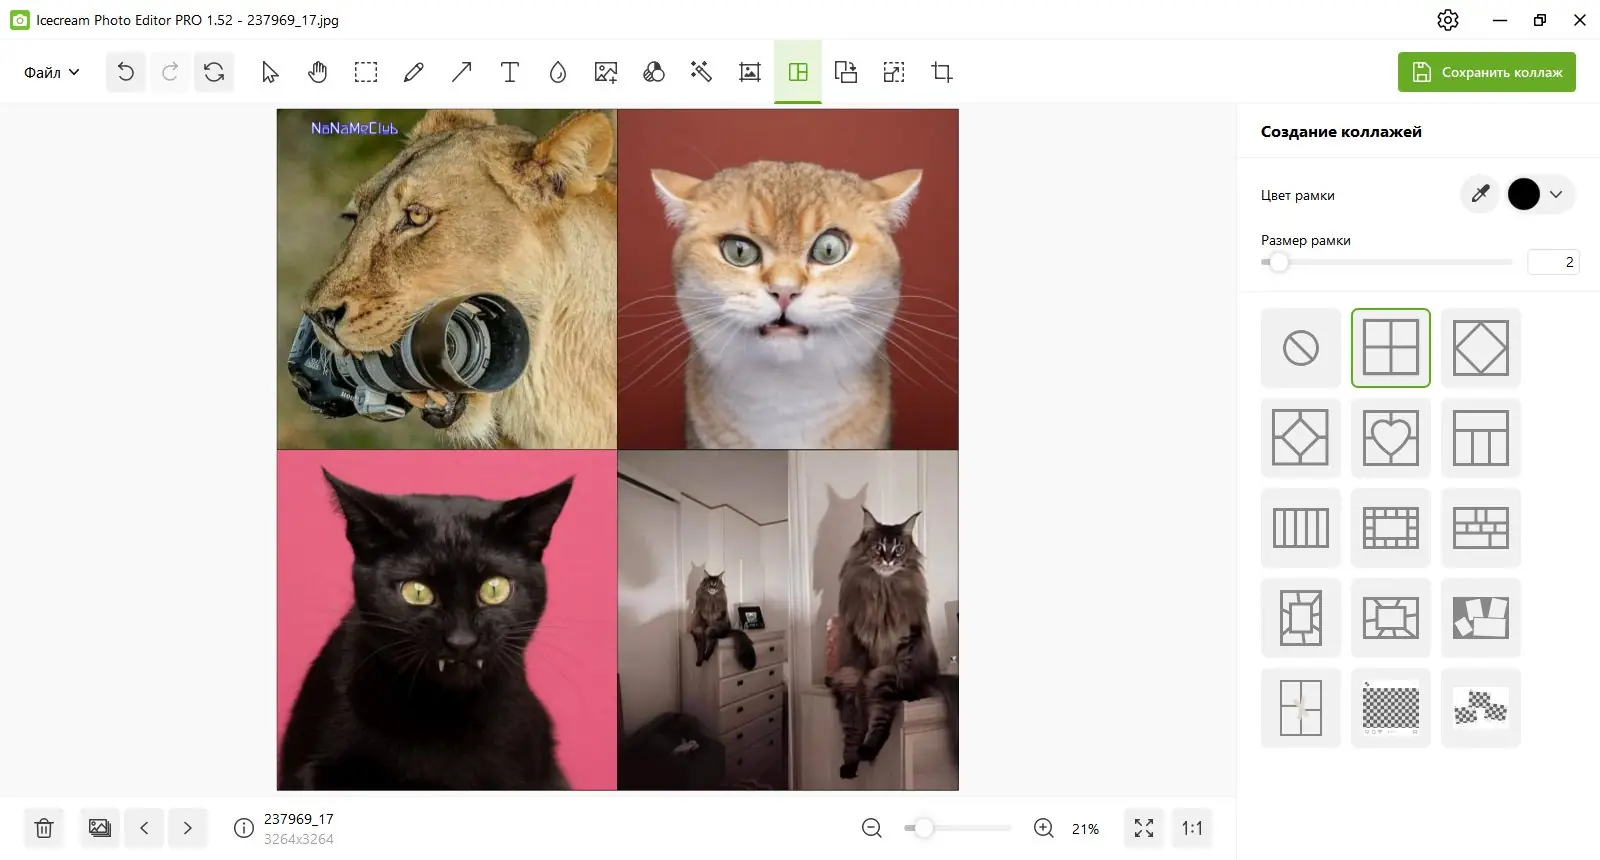1600x860 pixels.
Task: Click the Maine Coon photo in the collage
Action: [x=788, y=620]
